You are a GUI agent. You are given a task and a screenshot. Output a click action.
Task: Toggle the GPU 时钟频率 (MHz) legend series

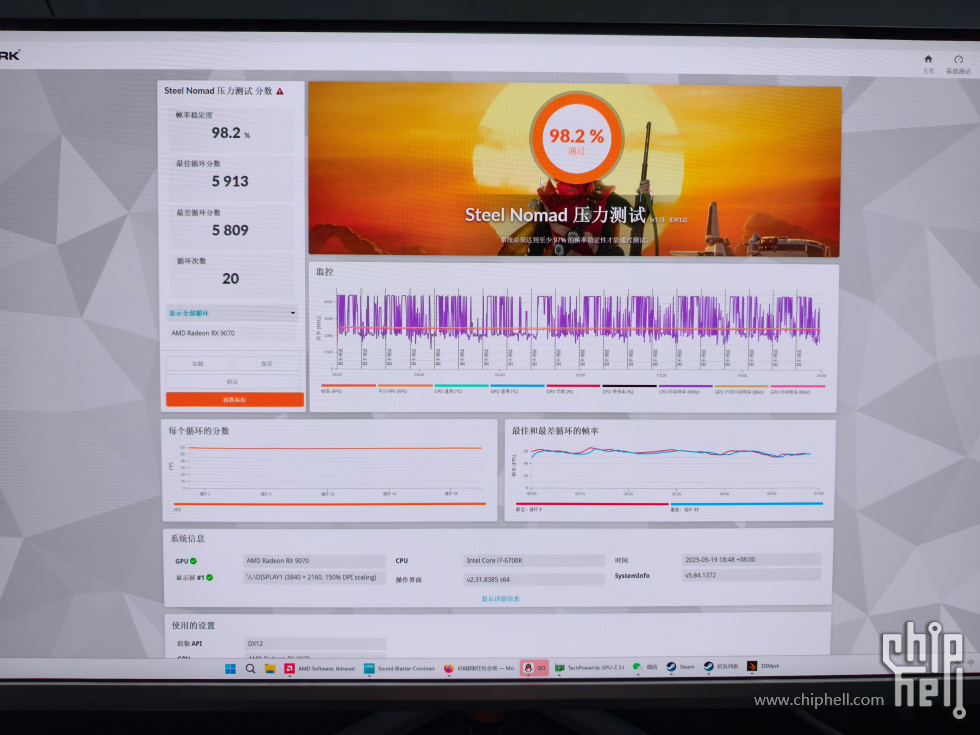click(x=798, y=389)
